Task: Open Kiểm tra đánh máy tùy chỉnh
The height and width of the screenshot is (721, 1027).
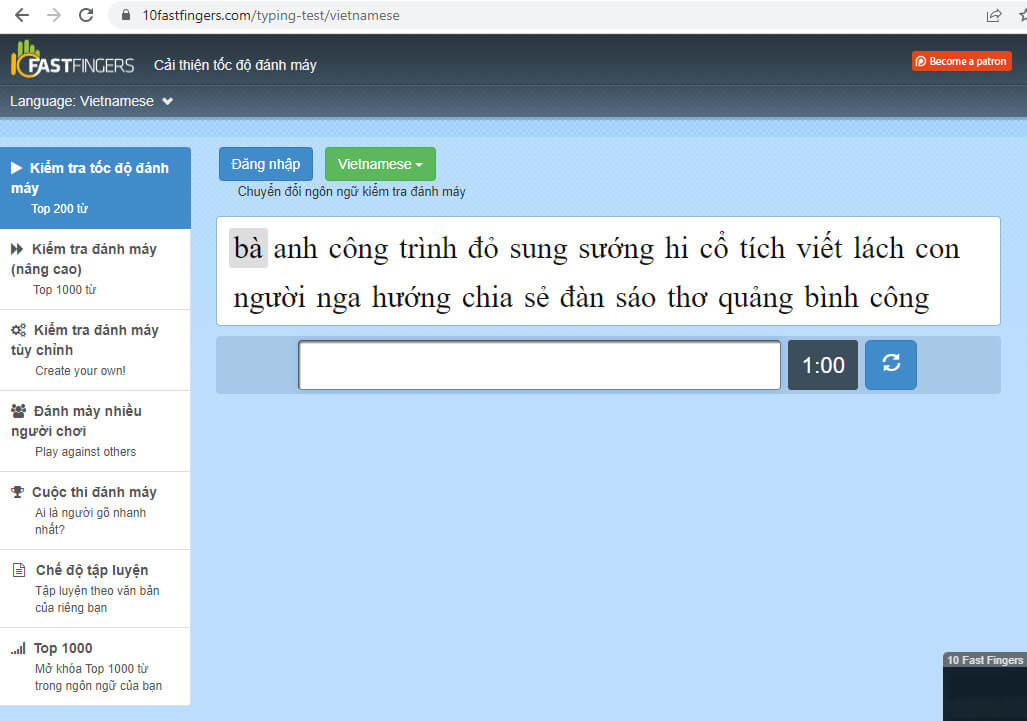Action: (x=95, y=350)
